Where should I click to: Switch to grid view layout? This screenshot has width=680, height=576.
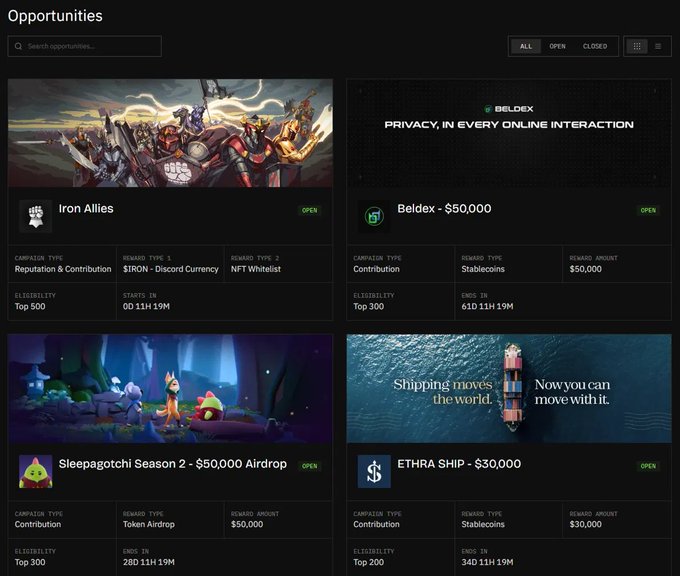(x=637, y=46)
